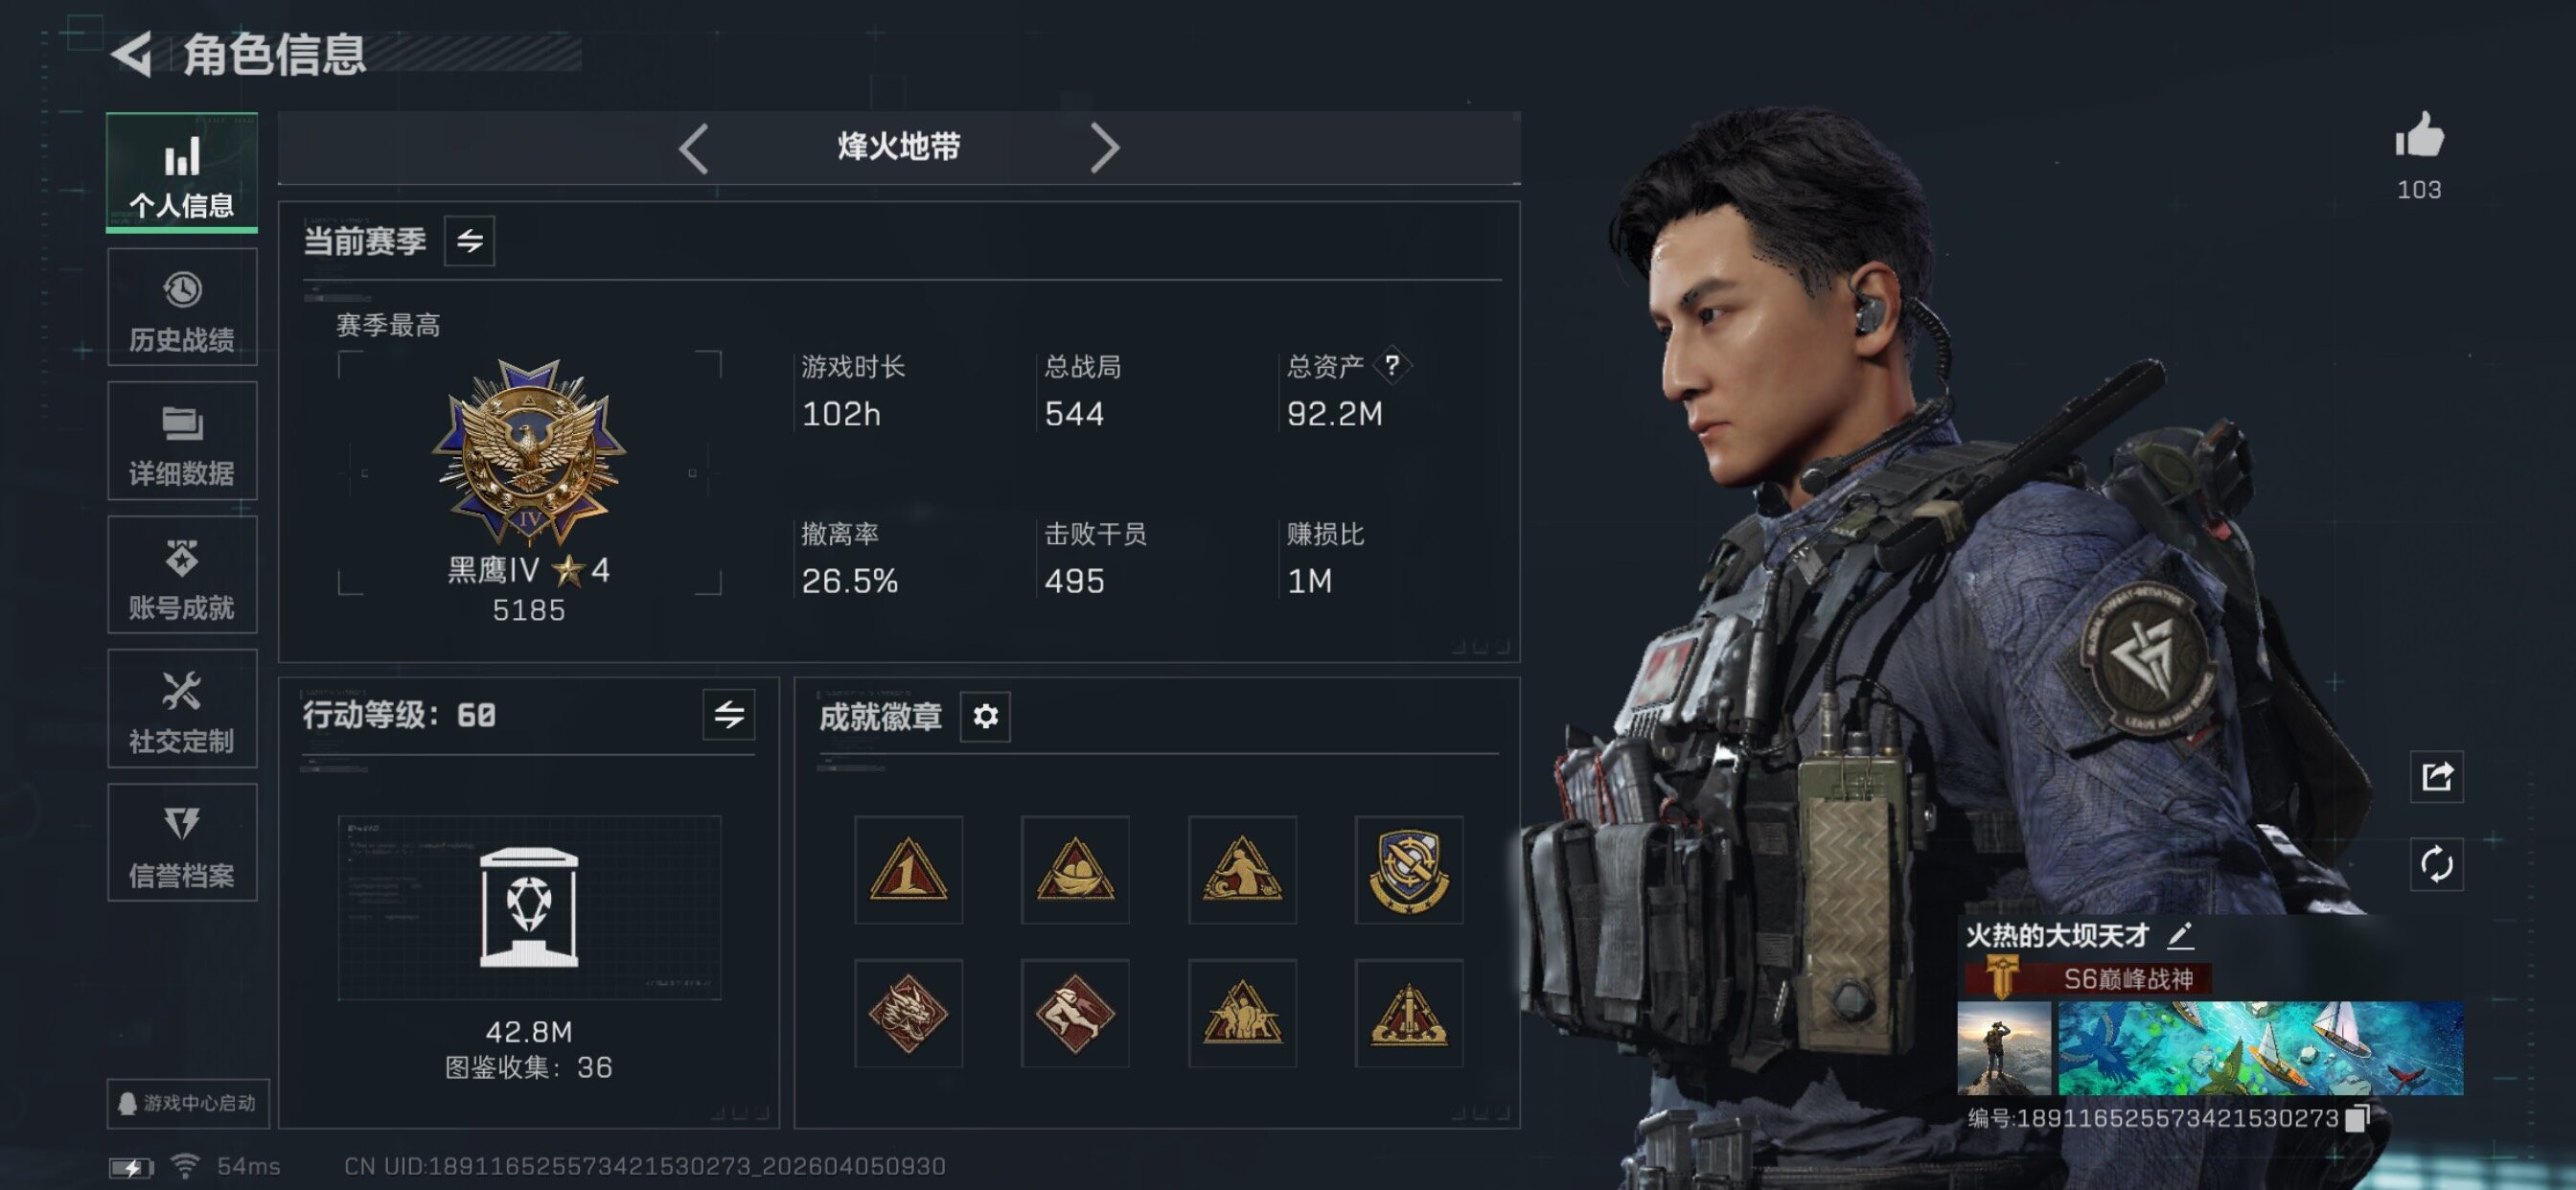Like the profile with the thumbs-up icon
The image size is (2576, 1190).
pyautogui.click(x=2419, y=135)
